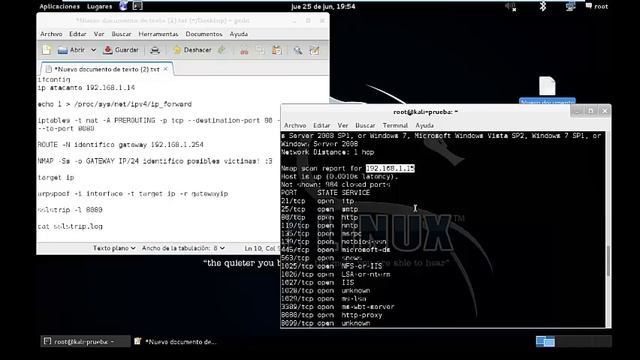Expand the Abrir recent files arrow
The height and width of the screenshot is (360, 640).
point(93,50)
